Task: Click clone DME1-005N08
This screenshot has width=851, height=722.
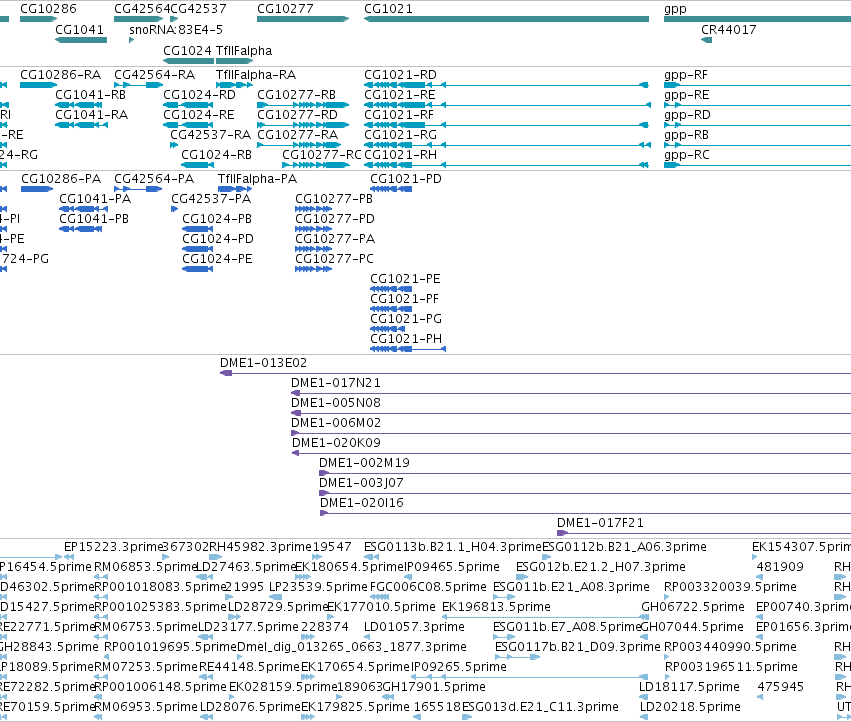Action: coord(335,403)
